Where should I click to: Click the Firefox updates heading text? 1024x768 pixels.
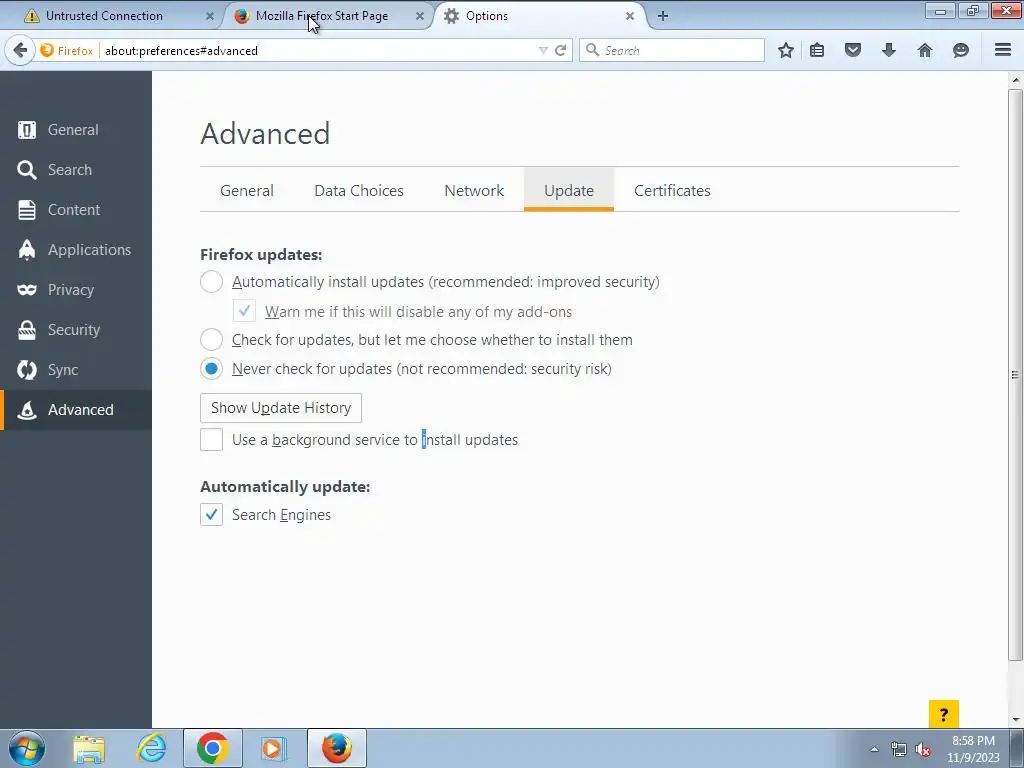pos(261,255)
